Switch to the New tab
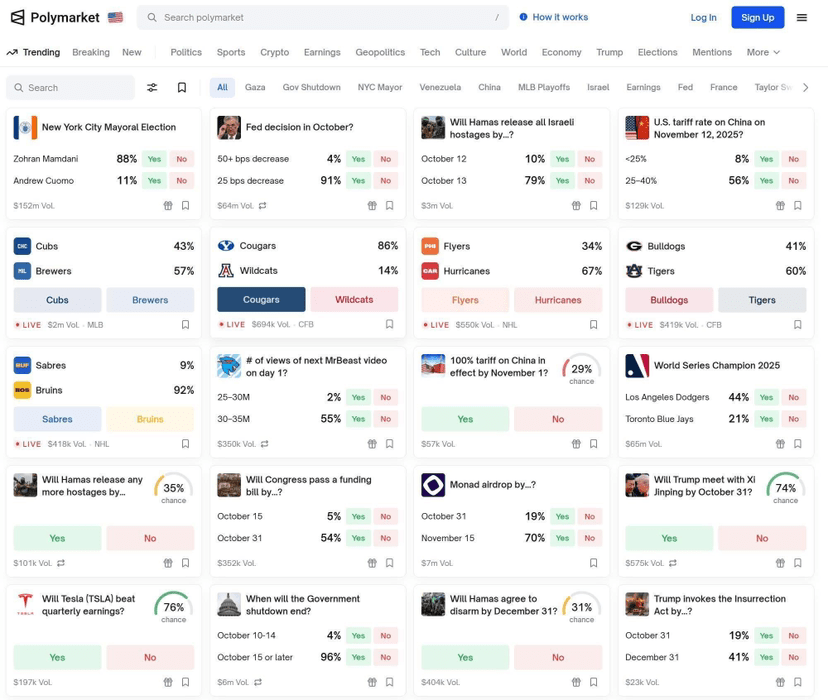The width and height of the screenshot is (828, 700). click(131, 52)
